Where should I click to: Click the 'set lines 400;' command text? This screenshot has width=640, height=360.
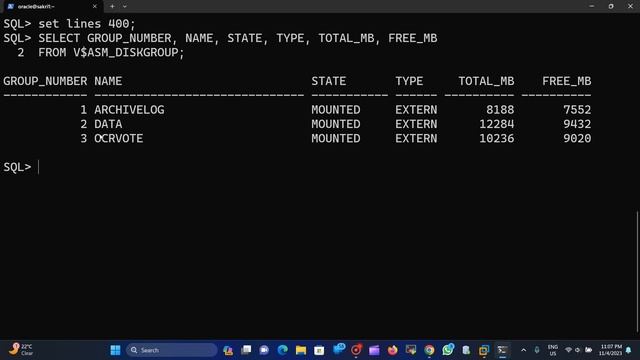coord(87,24)
